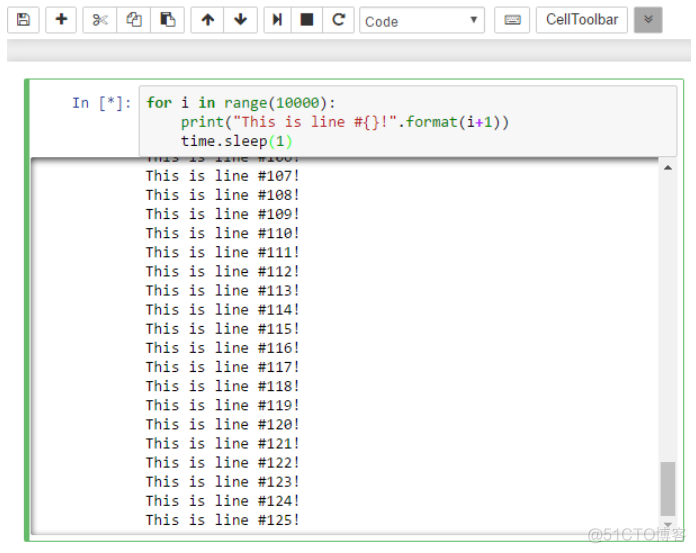Click output text 'This is line #124!'
This screenshot has height=553, width=696.
[223, 501]
